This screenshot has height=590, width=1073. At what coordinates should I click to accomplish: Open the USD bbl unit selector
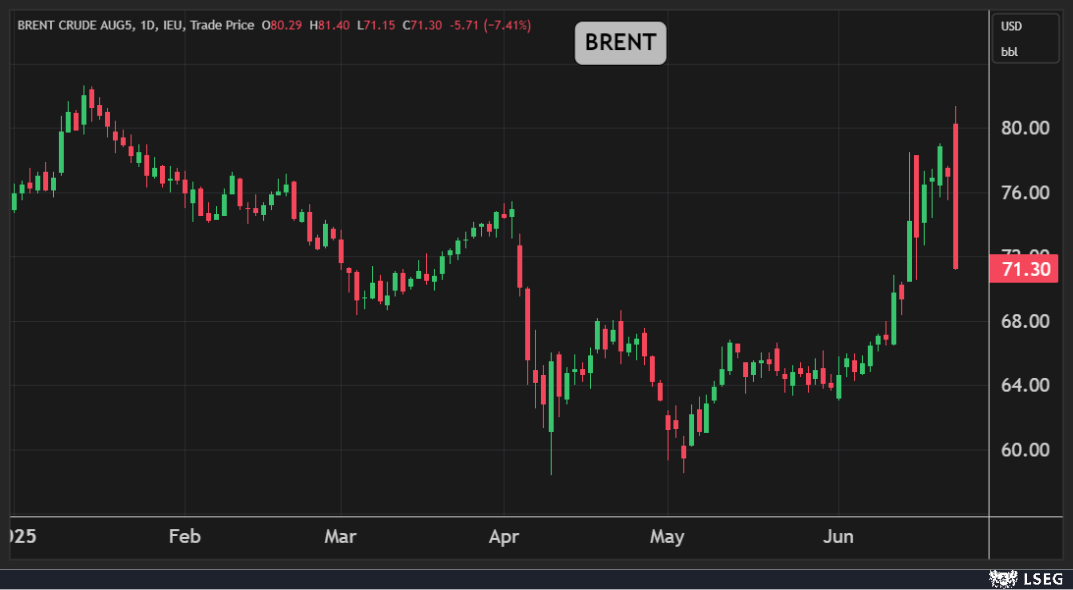(x=1025, y=38)
